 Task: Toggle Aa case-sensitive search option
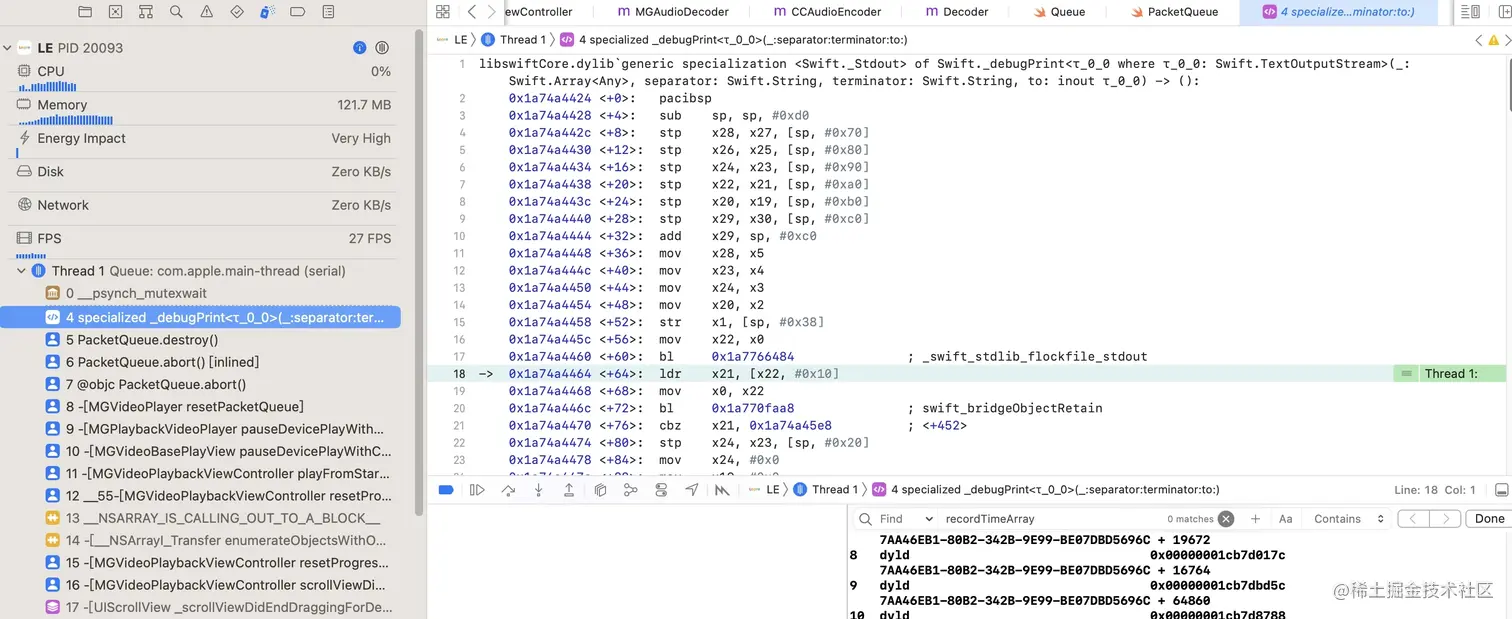pyautogui.click(x=1286, y=519)
